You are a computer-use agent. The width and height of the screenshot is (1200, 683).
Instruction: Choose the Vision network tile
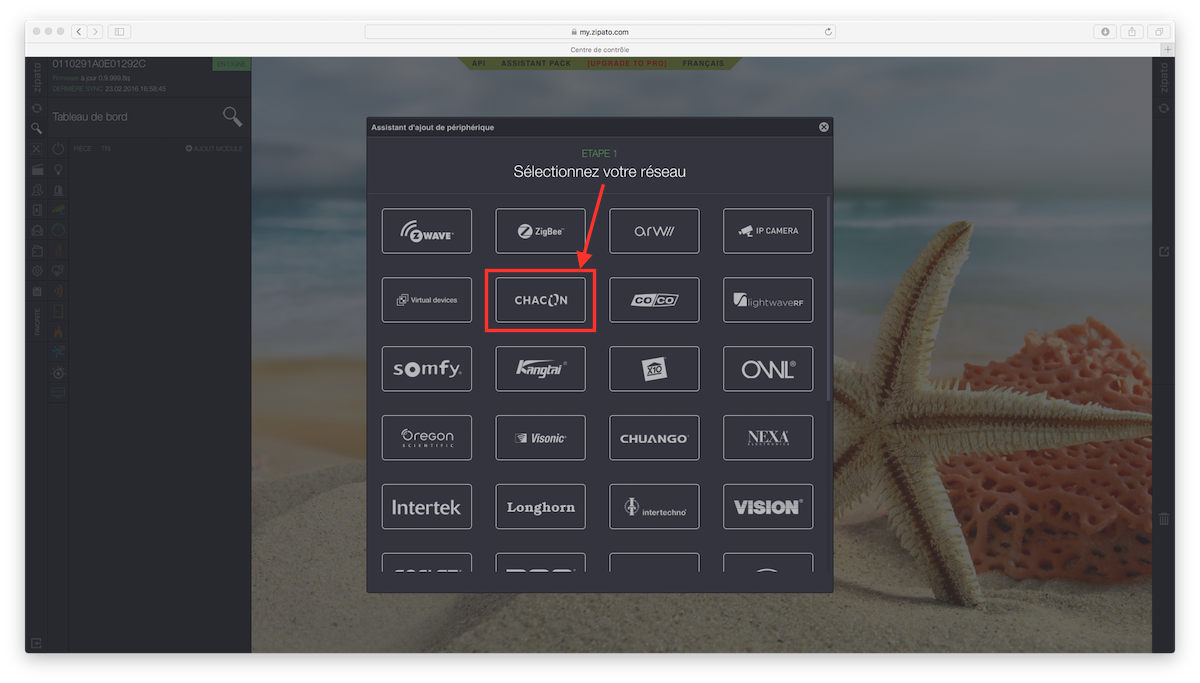coord(768,506)
